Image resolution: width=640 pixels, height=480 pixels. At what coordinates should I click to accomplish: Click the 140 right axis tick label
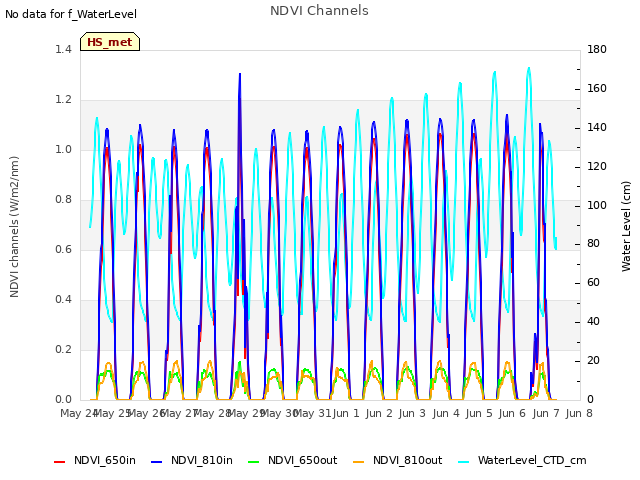597,127
